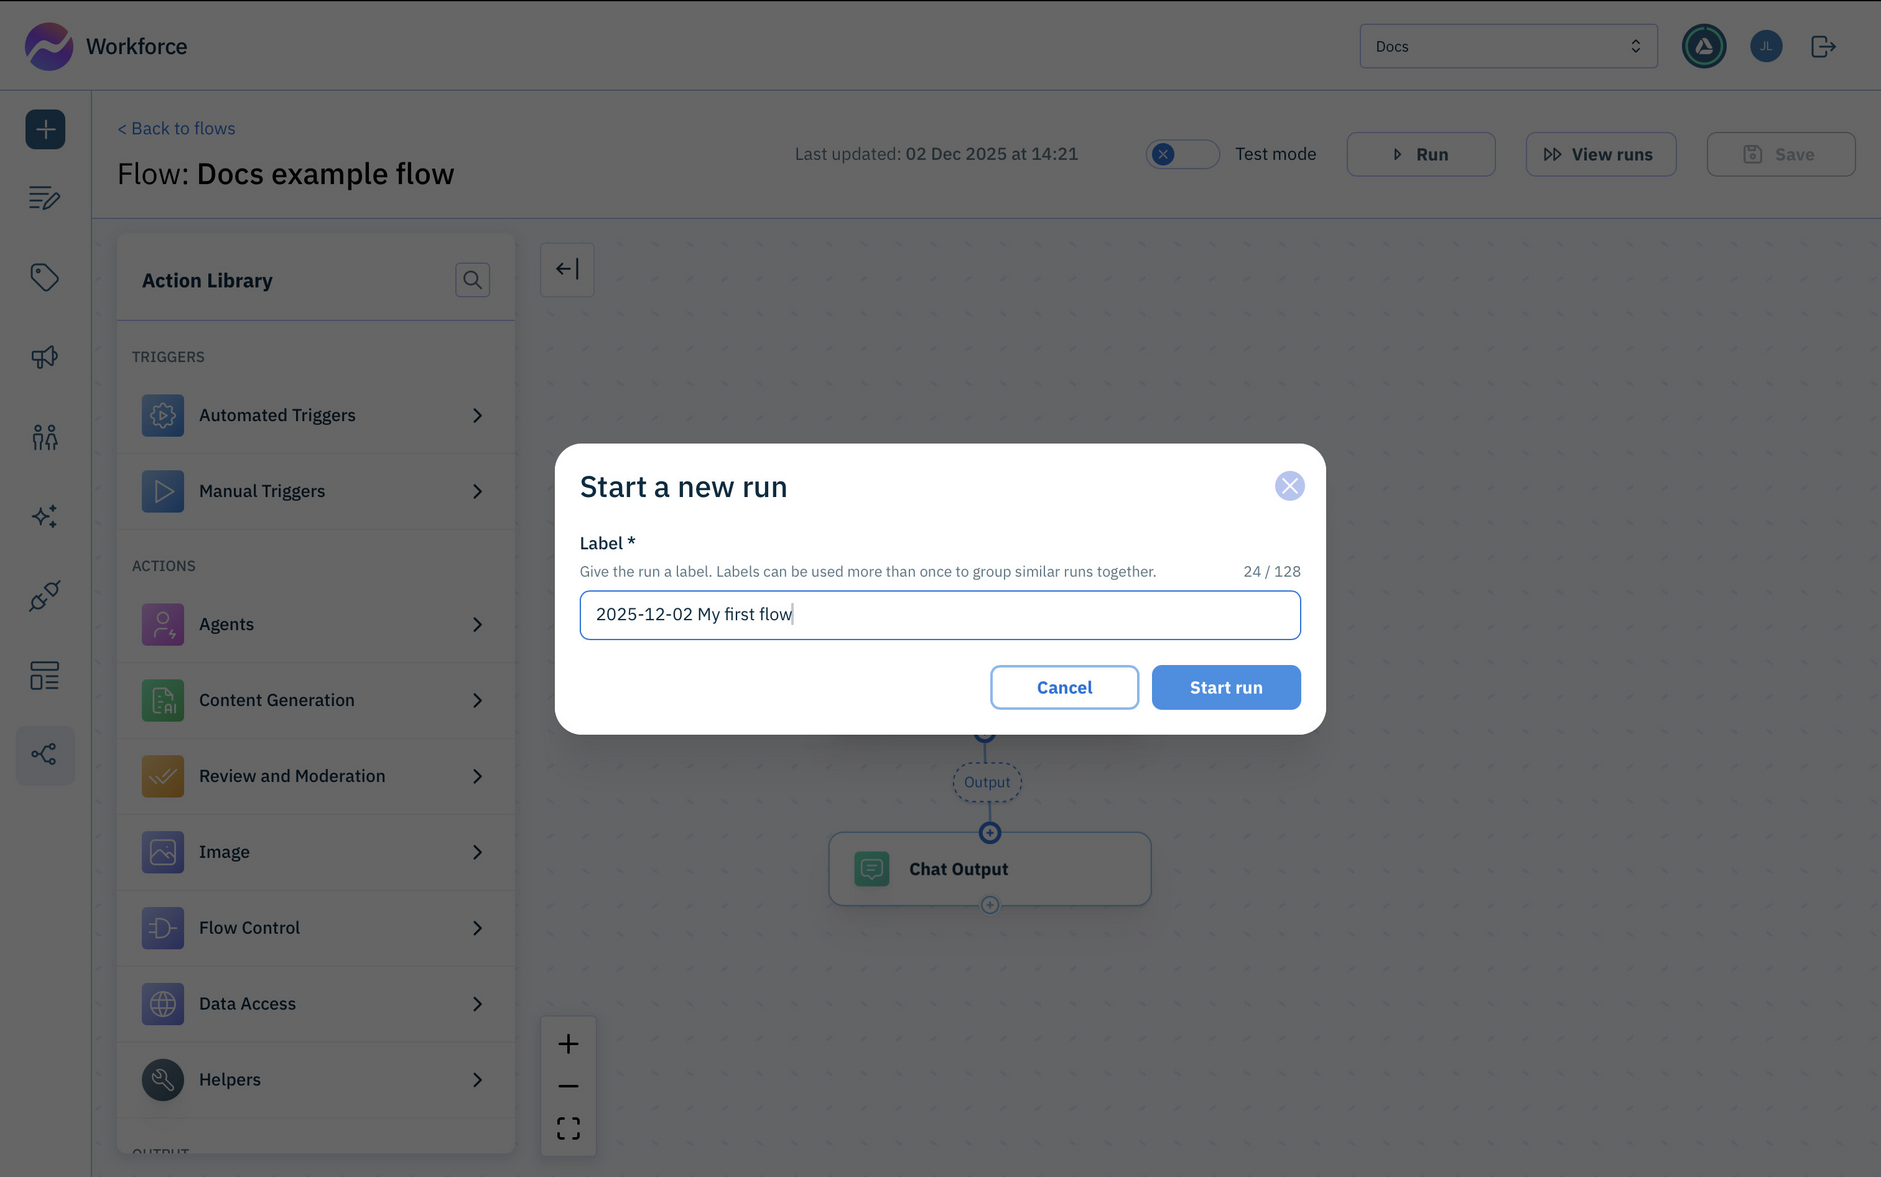1881x1177 pixels.
Task: Click inside the run Label text field
Action: pos(939,614)
